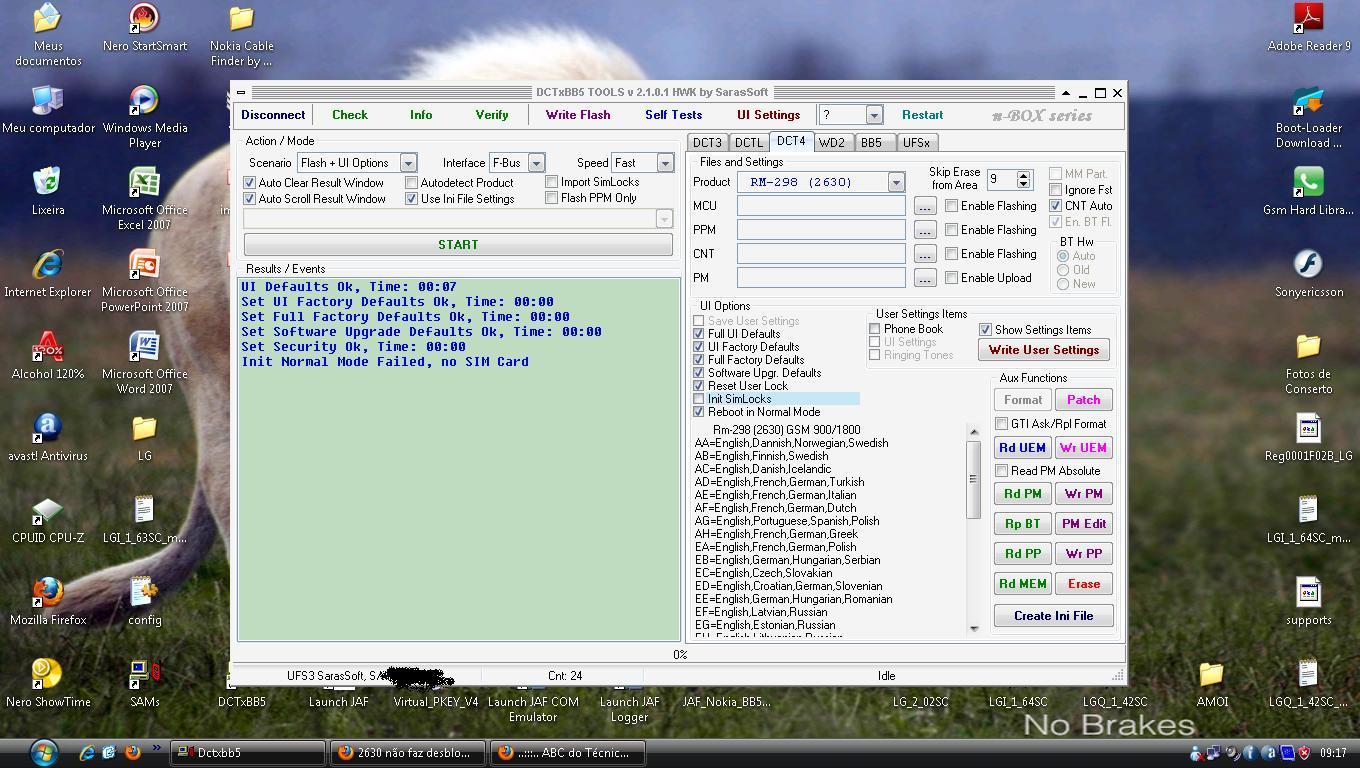Open LG folder on desktop

coord(144,437)
